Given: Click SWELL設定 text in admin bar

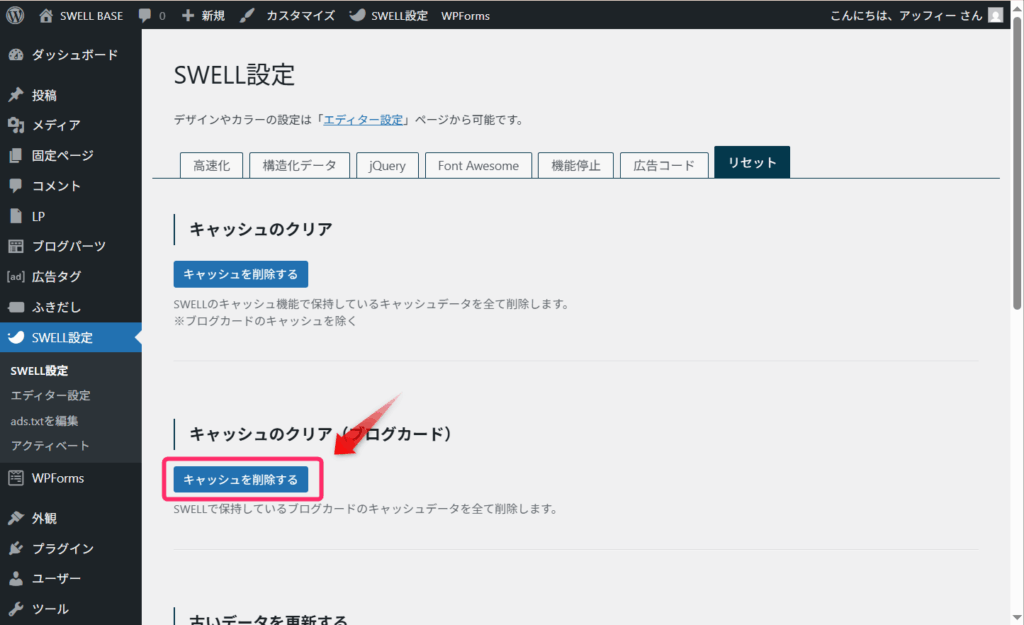Looking at the screenshot, I should tap(400, 16).
